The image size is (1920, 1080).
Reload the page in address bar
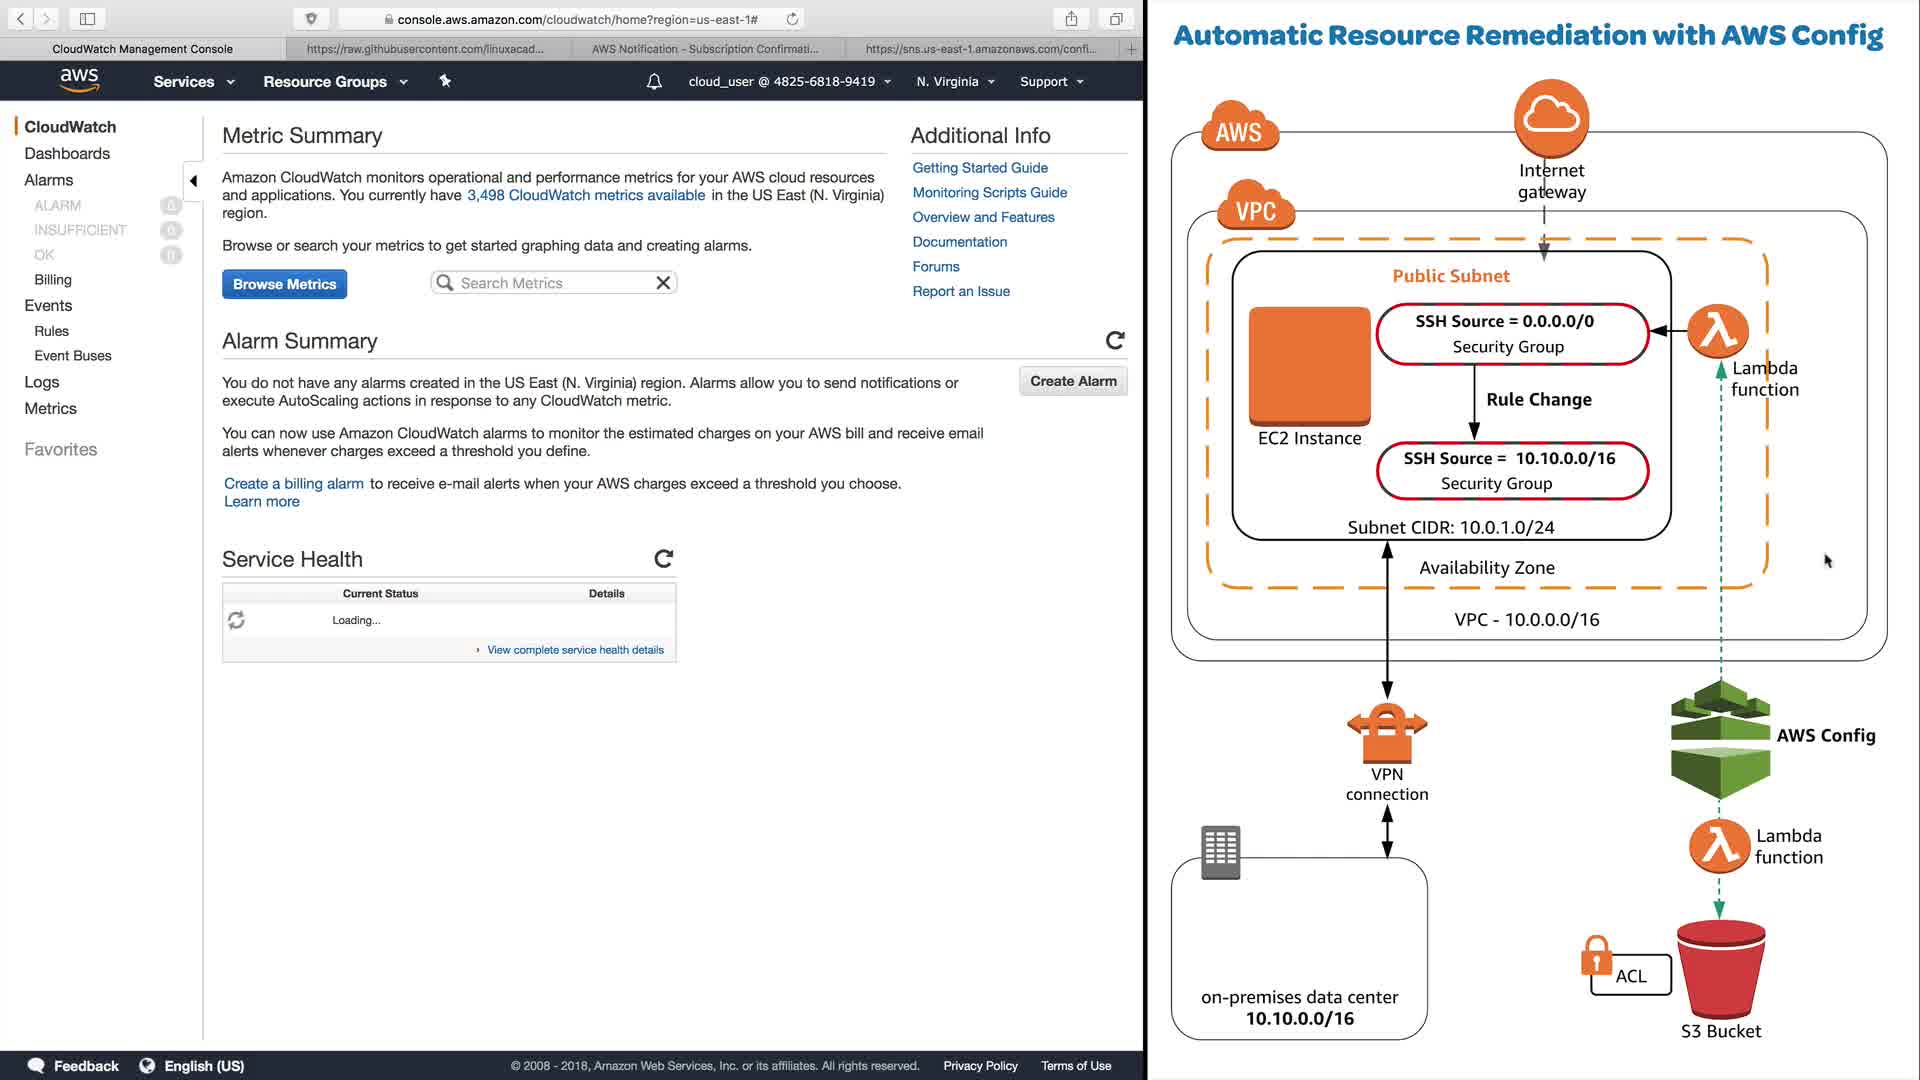[x=792, y=19]
